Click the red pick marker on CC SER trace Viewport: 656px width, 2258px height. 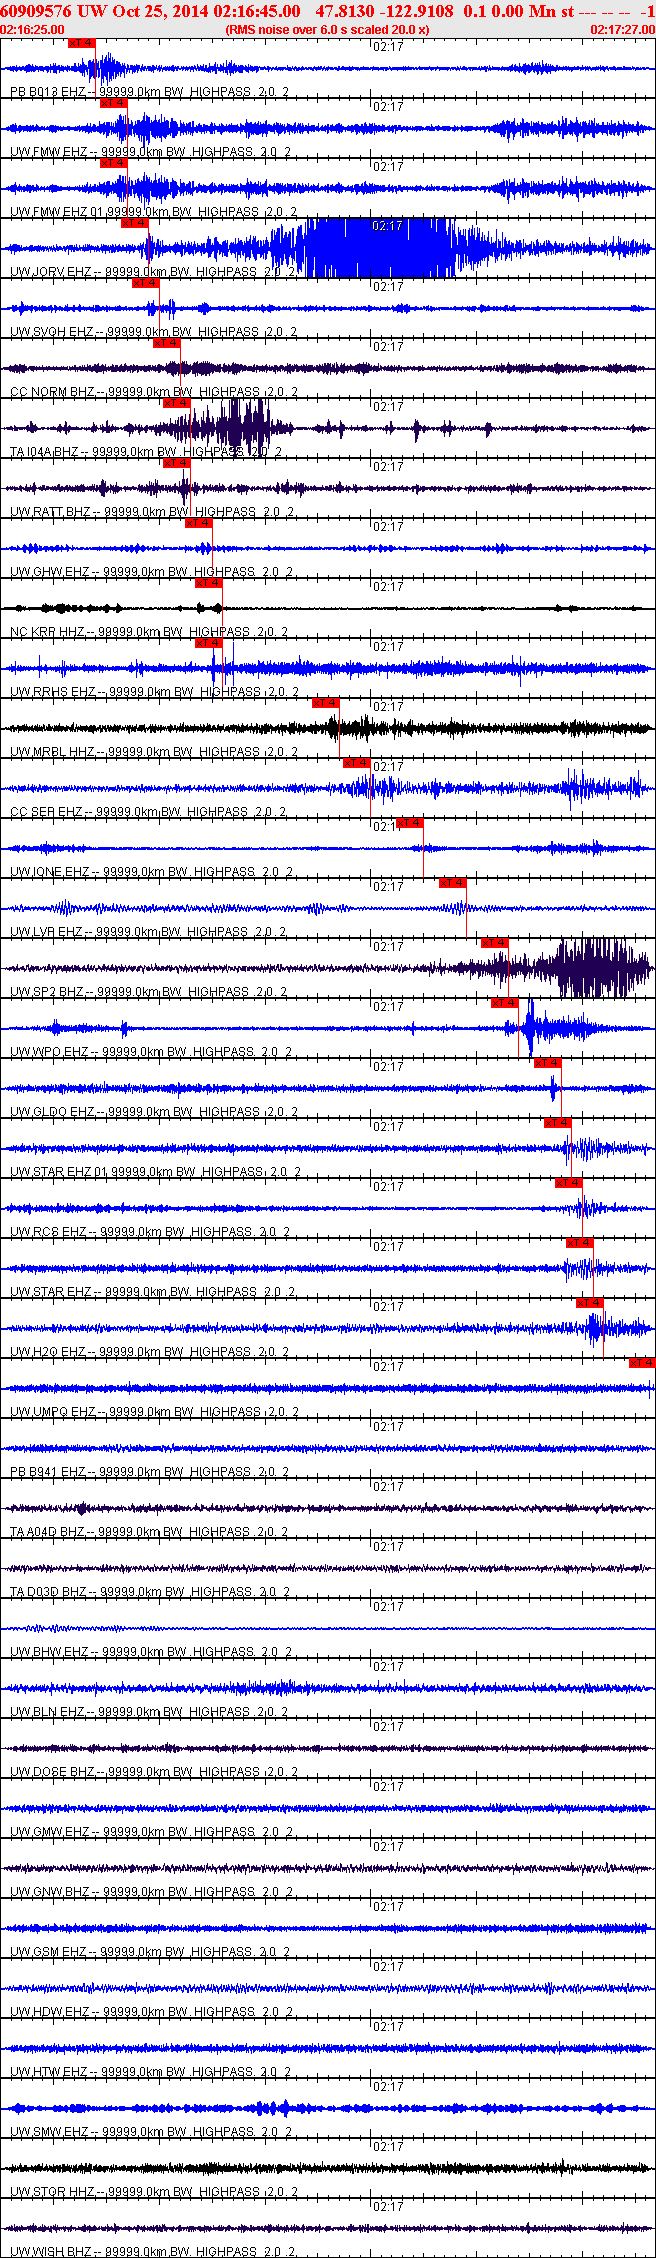[357, 763]
